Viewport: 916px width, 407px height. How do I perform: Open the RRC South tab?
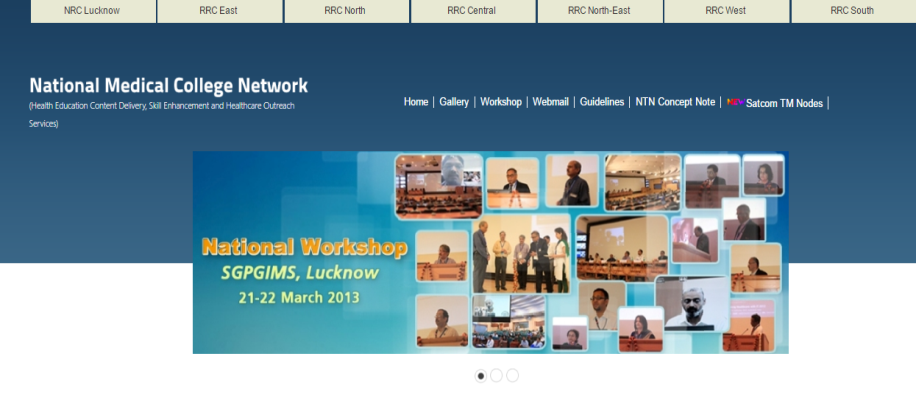pos(852,11)
